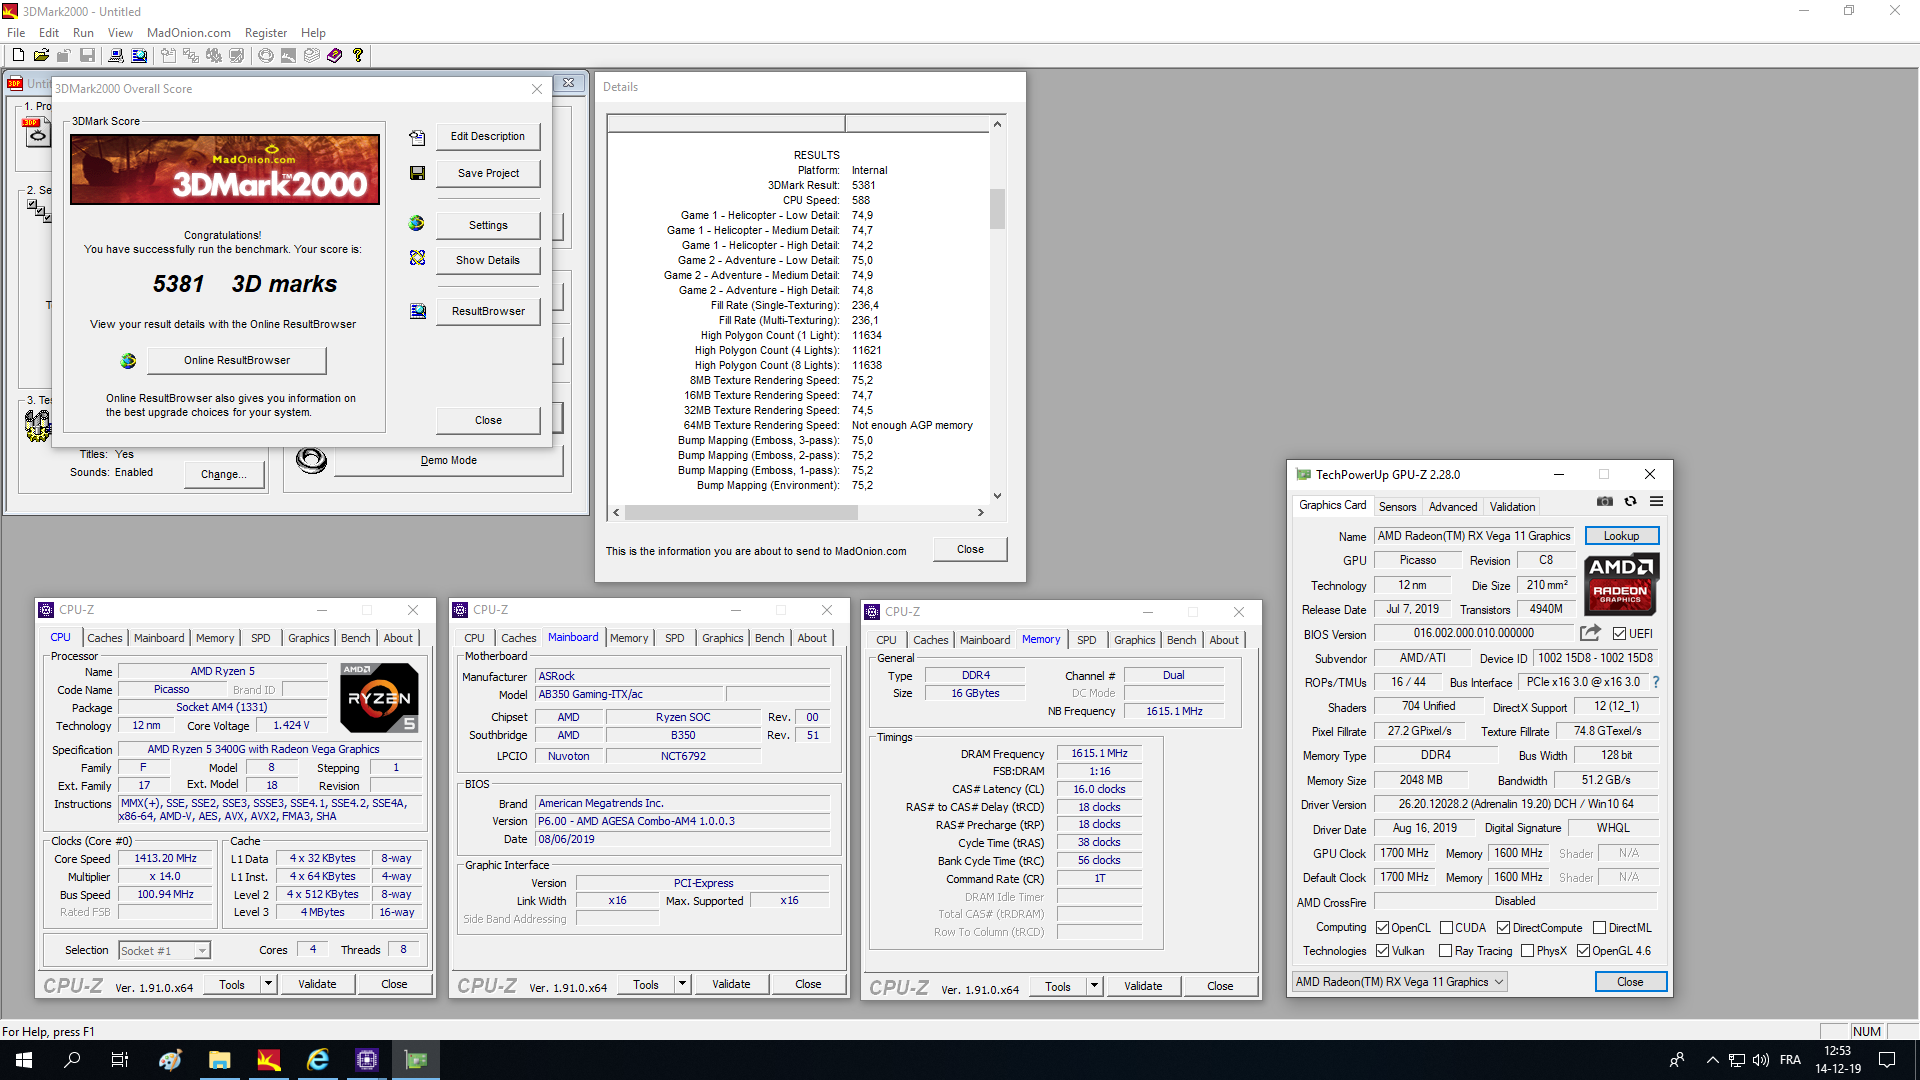Click the Open project folder toolbar icon
Viewport: 1920px width, 1080px height.
pyautogui.click(x=41, y=56)
